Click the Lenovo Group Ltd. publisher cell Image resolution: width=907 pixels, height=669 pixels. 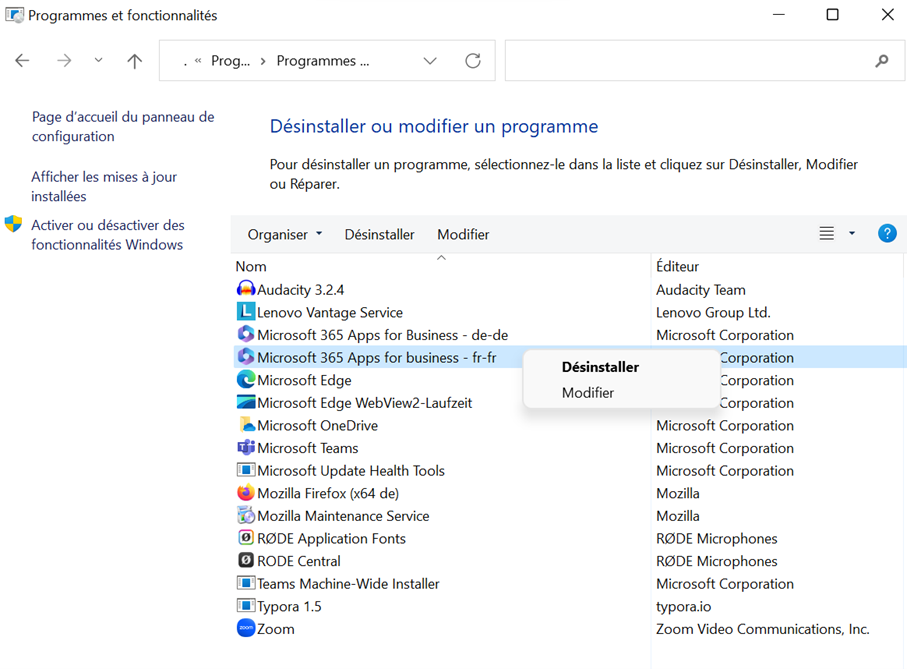coord(713,312)
